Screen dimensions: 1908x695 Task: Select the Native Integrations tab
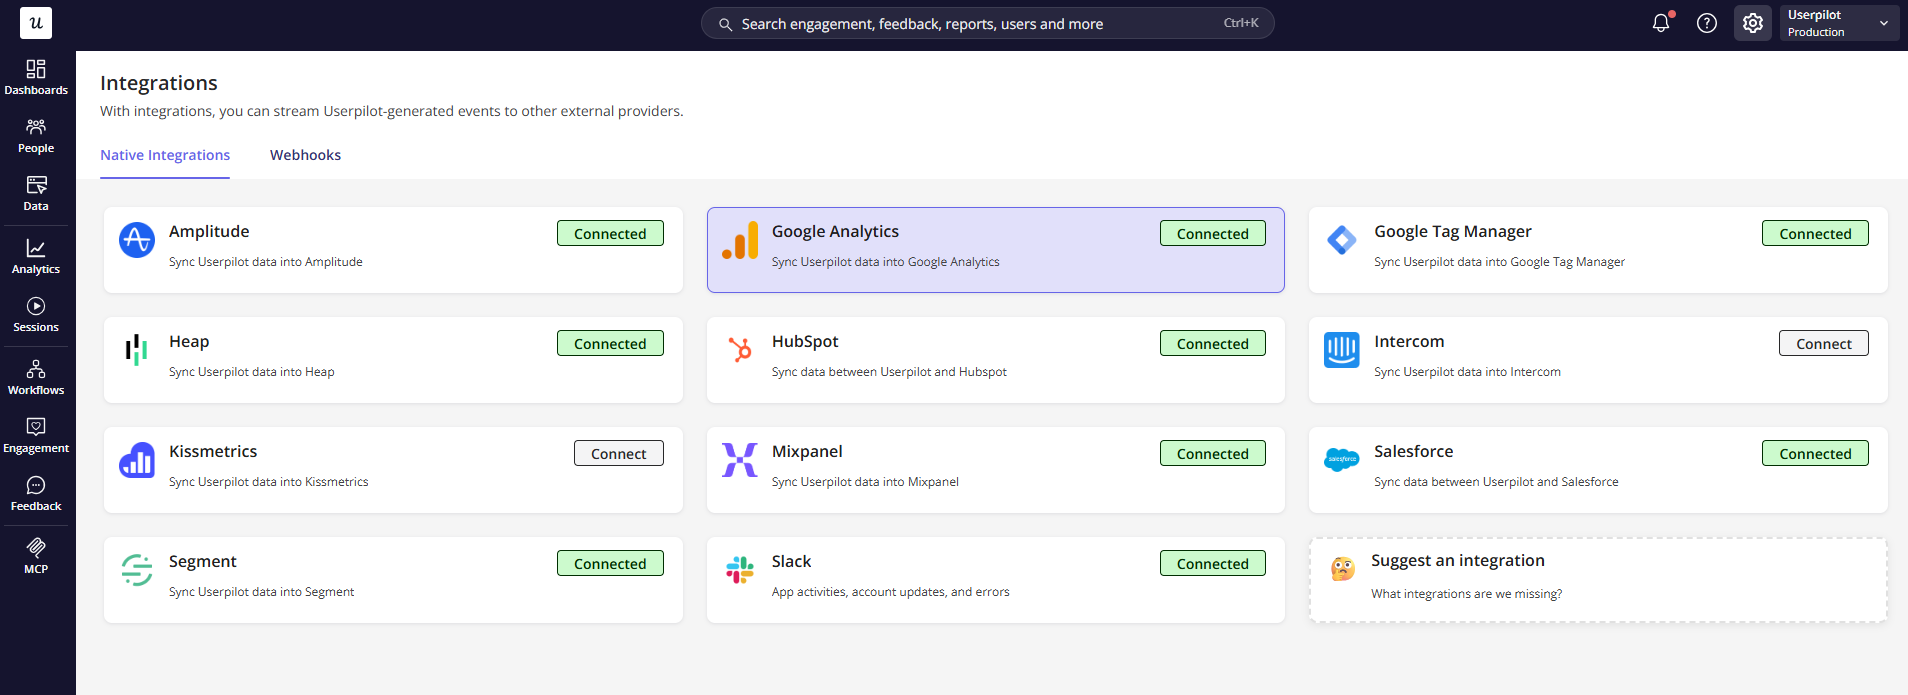(165, 155)
